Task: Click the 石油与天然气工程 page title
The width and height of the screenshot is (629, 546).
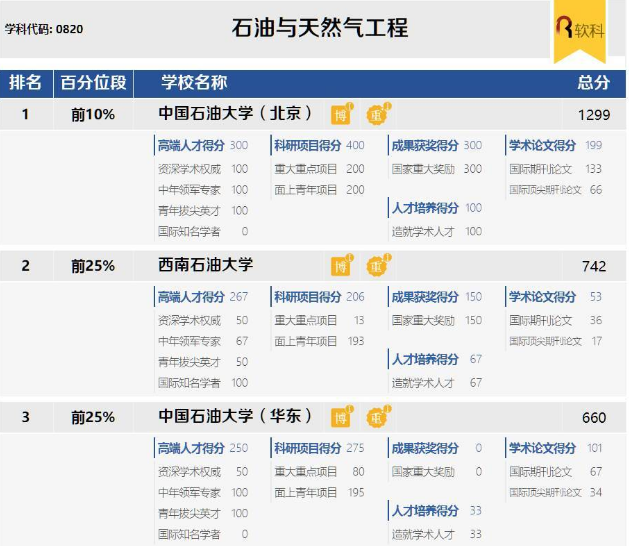Action: pyautogui.click(x=320, y=27)
